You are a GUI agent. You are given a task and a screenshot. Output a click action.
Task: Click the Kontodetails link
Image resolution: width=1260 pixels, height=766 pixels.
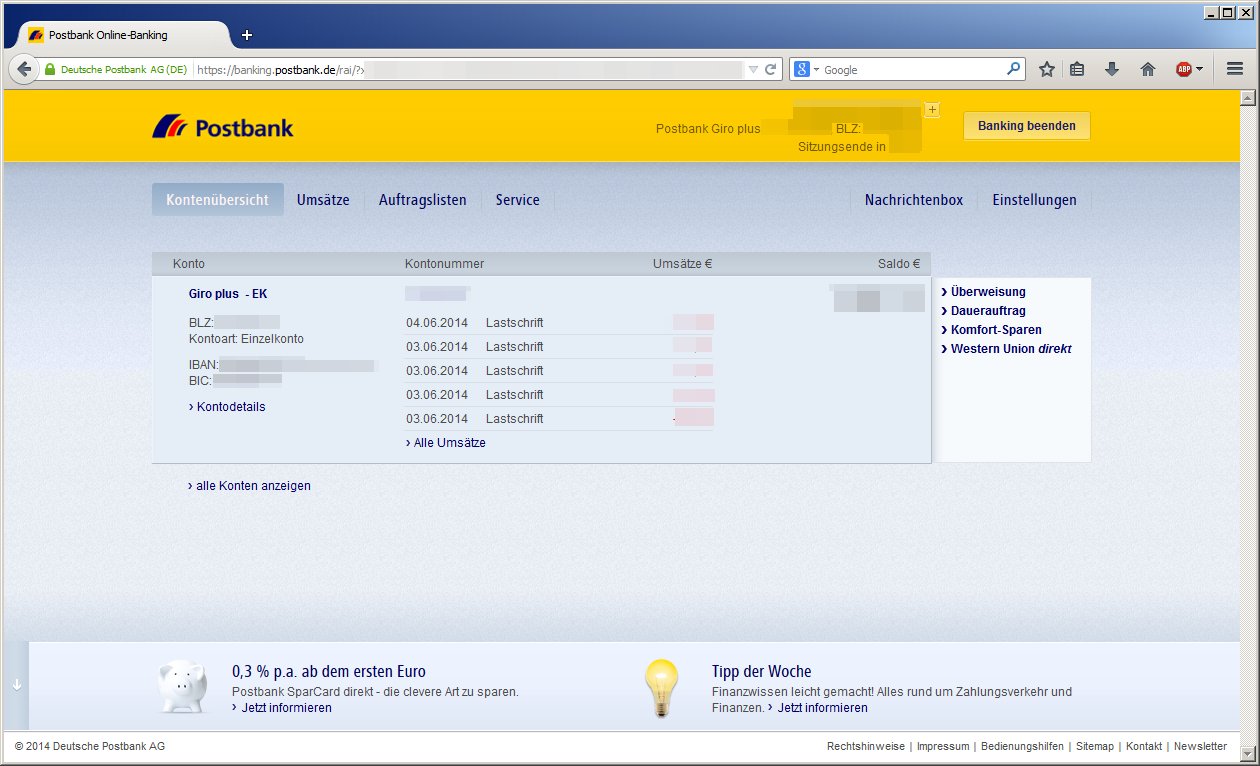(x=230, y=407)
